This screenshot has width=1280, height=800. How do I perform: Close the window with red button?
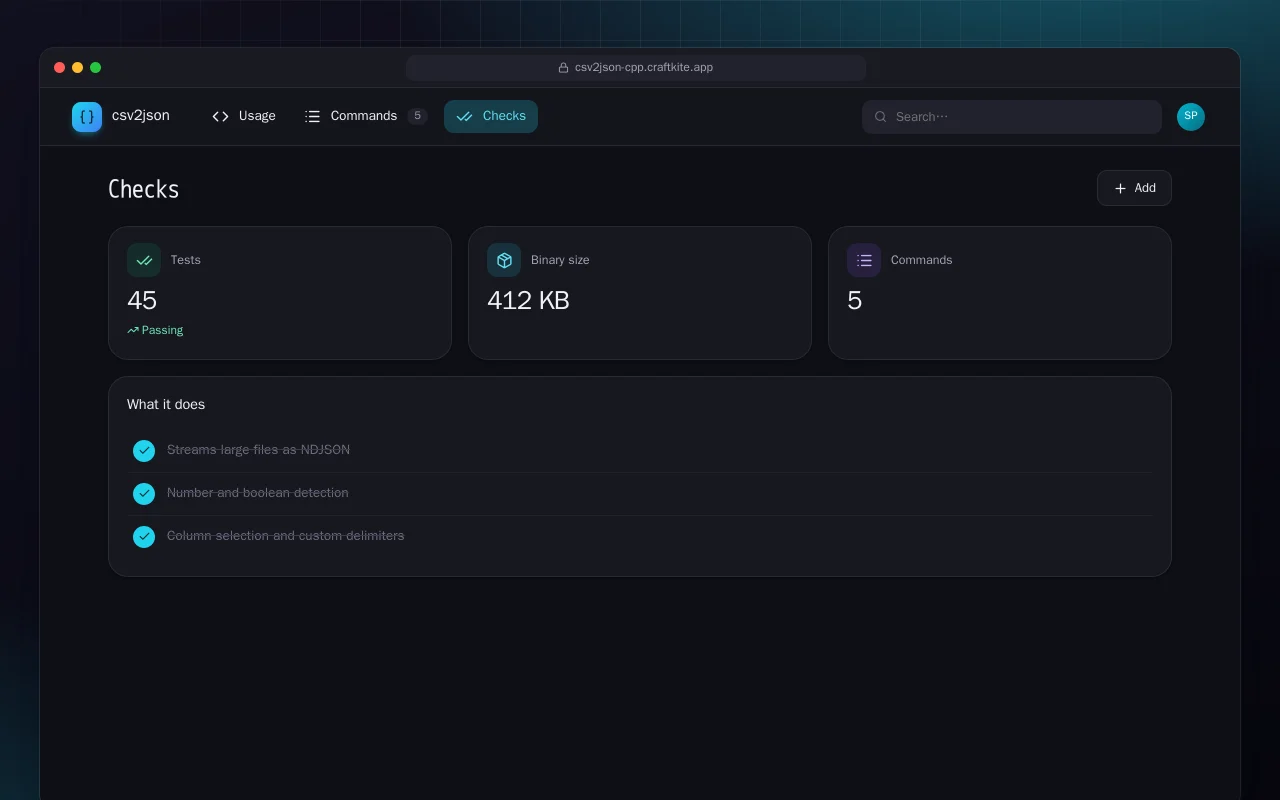pyautogui.click(x=59, y=68)
